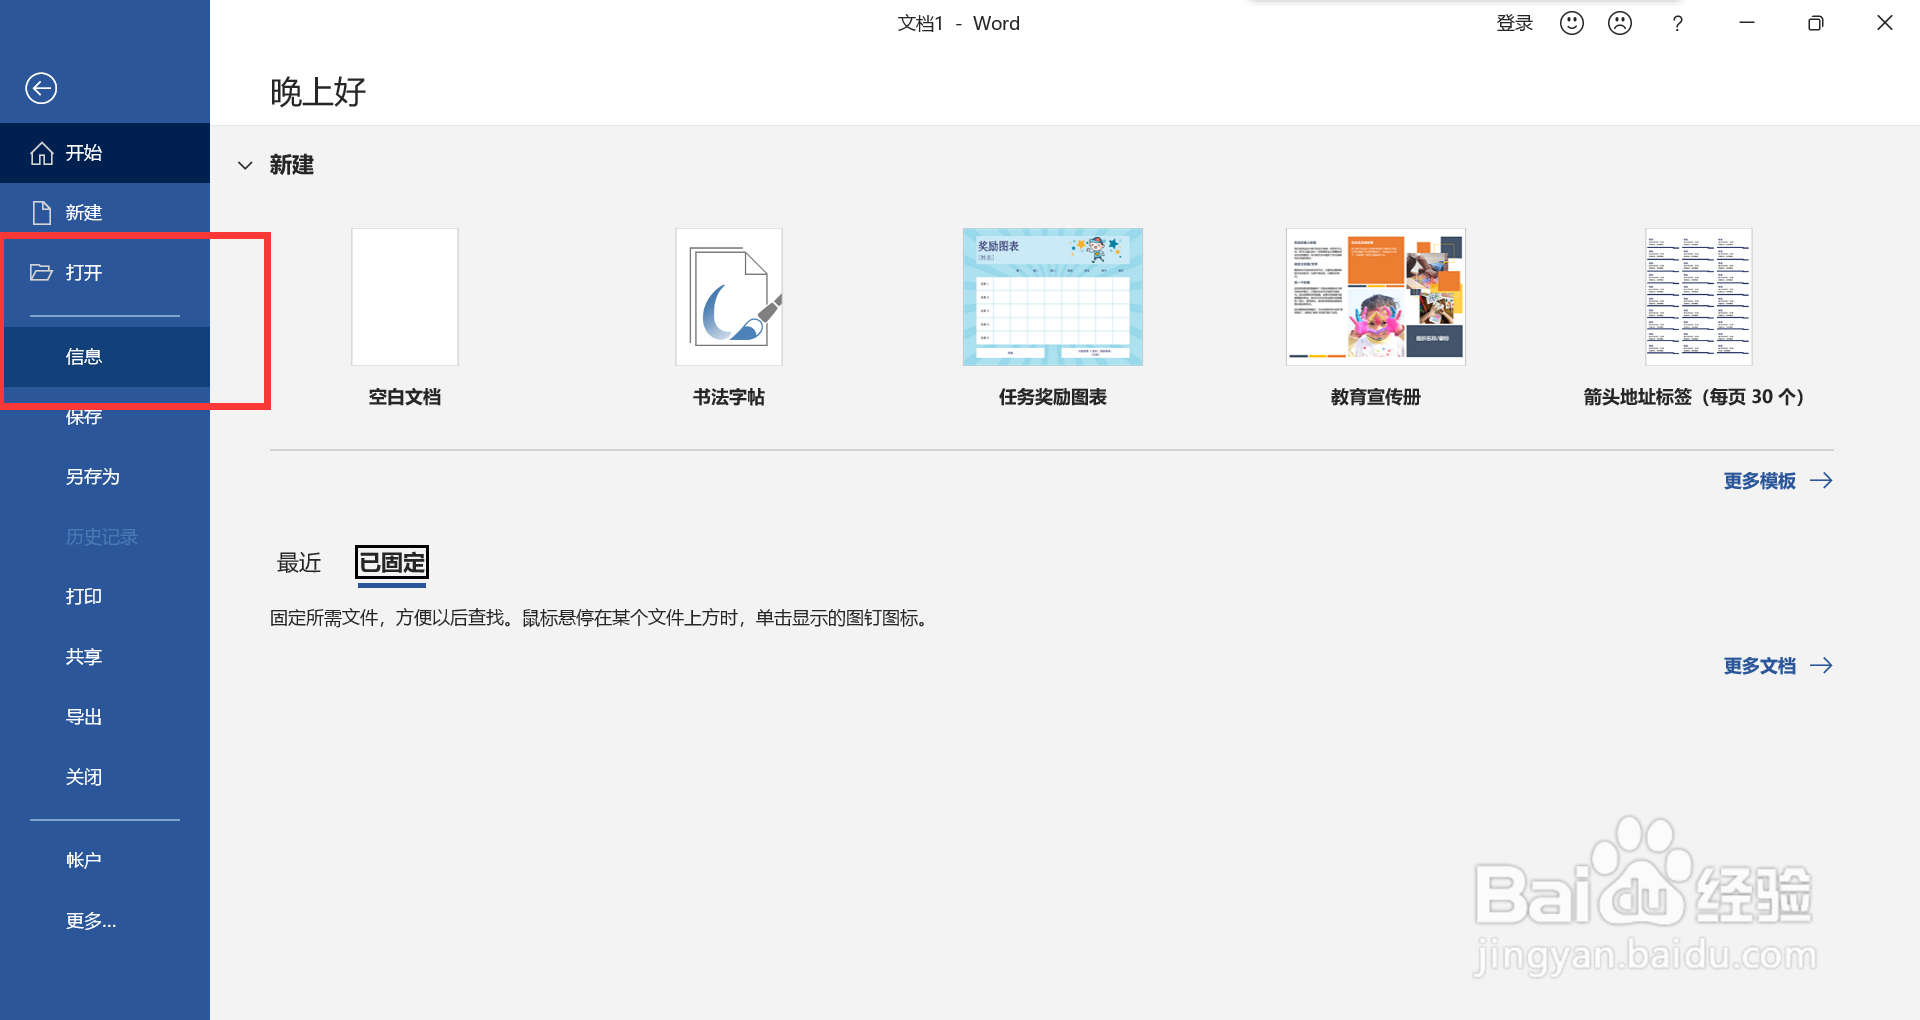Open the 信息 menu item

[105, 357]
